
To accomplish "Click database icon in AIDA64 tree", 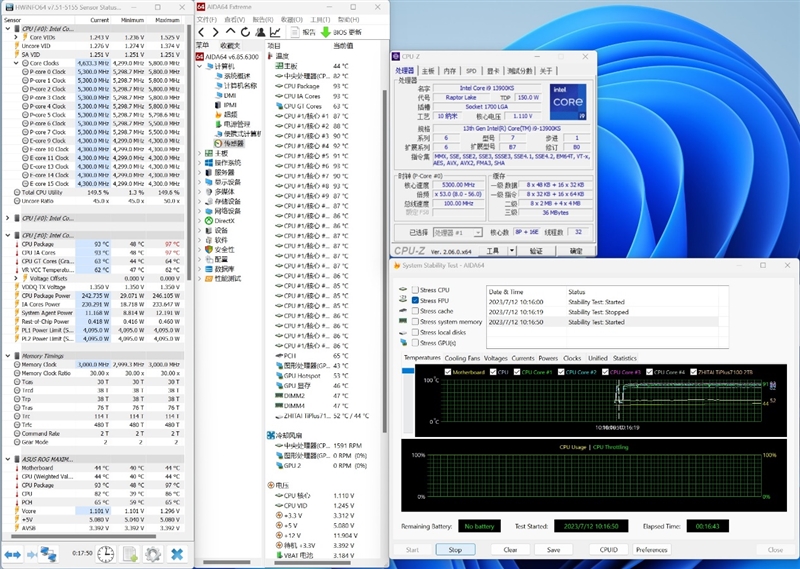I will 209,269.
